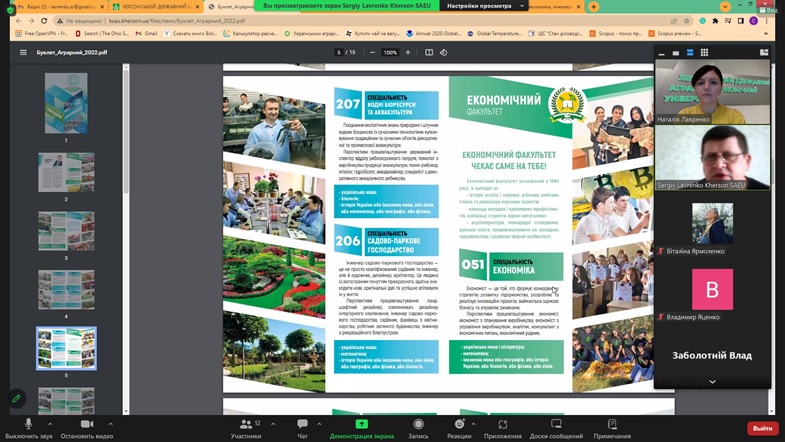Select page 1 thumbnail in sidebar
The image size is (785, 442).
(x=66, y=103)
